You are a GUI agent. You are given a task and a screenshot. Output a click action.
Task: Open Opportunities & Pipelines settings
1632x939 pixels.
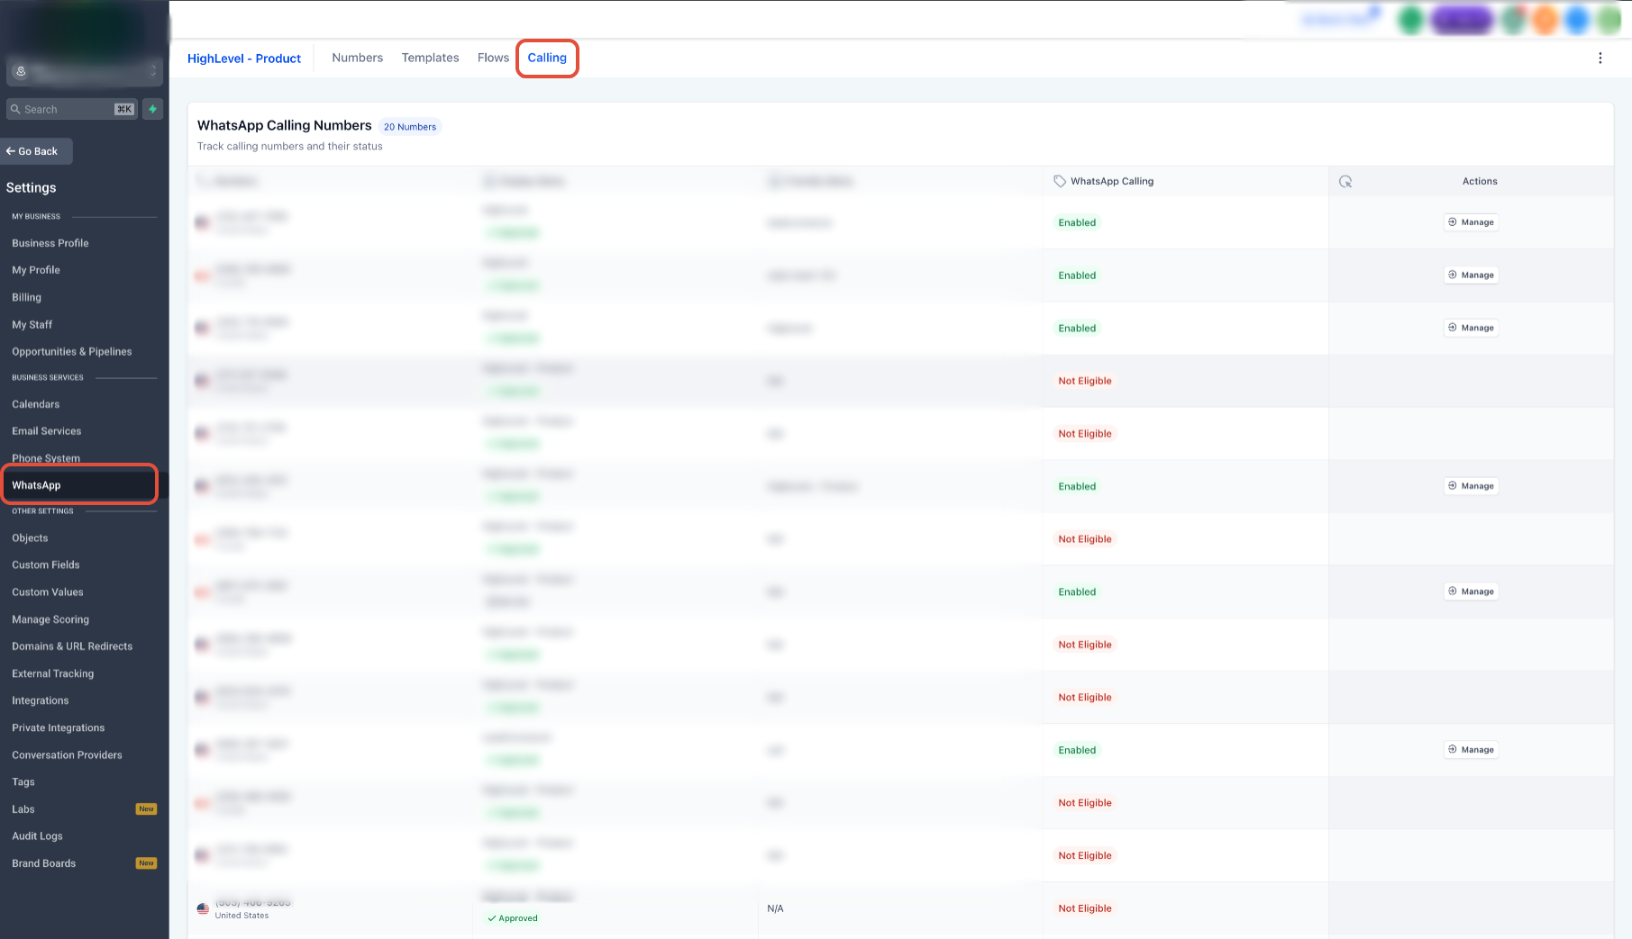[x=72, y=352]
